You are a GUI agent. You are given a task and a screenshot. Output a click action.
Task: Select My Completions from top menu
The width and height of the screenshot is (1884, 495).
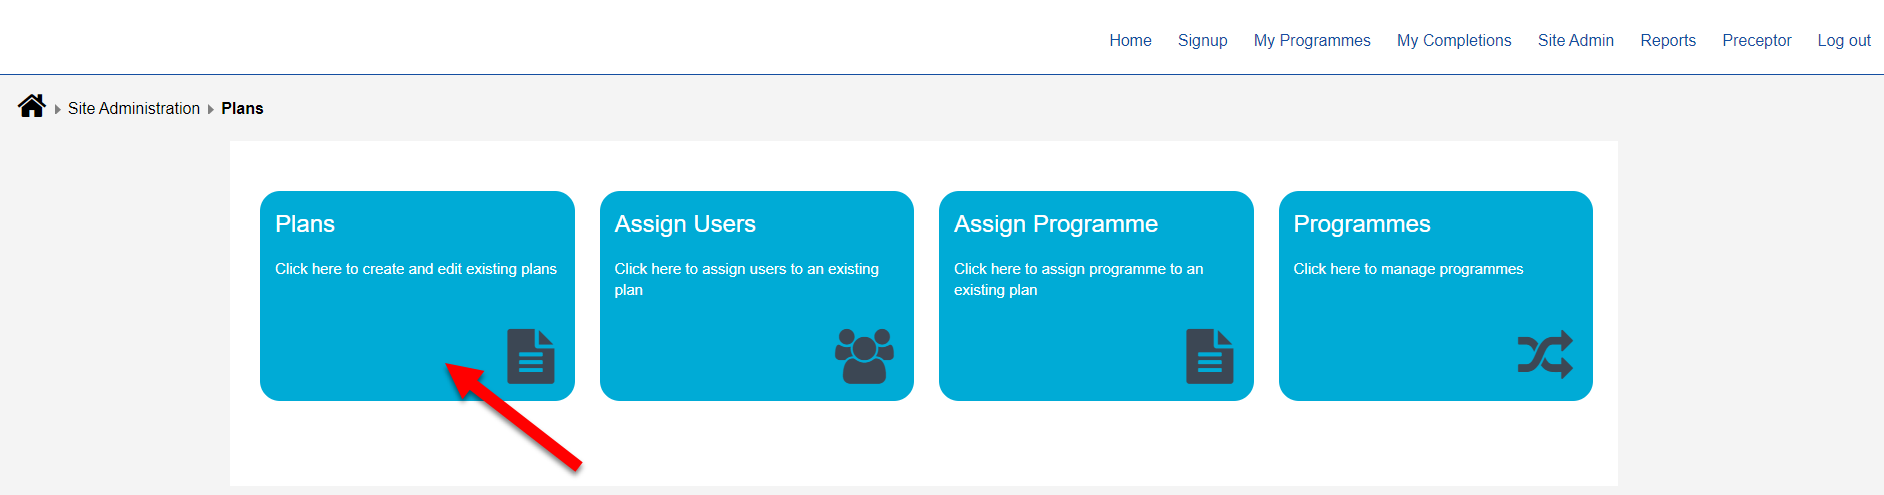(1454, 40)
